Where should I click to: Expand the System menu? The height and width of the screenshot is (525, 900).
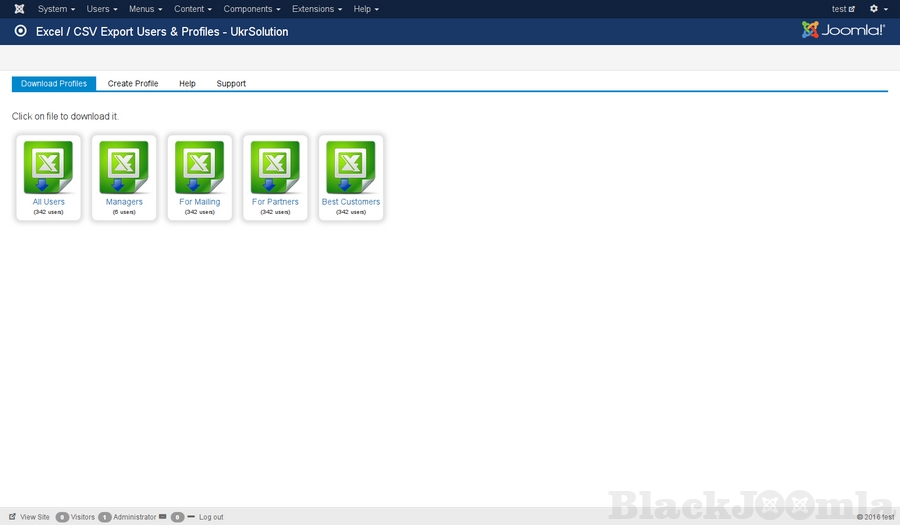[x=56, y=9]
